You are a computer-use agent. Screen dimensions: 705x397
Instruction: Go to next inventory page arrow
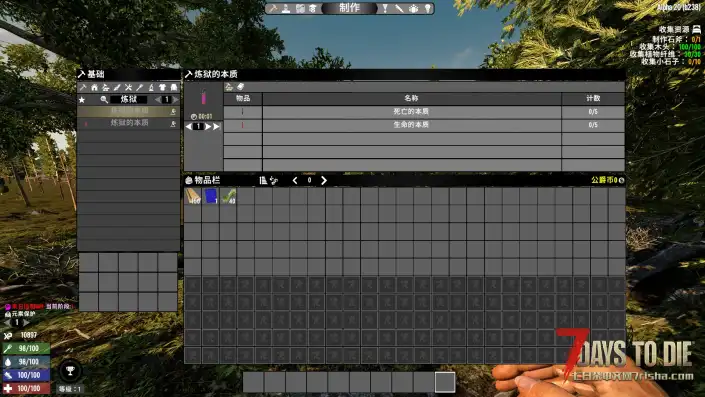tap(324, 180)
